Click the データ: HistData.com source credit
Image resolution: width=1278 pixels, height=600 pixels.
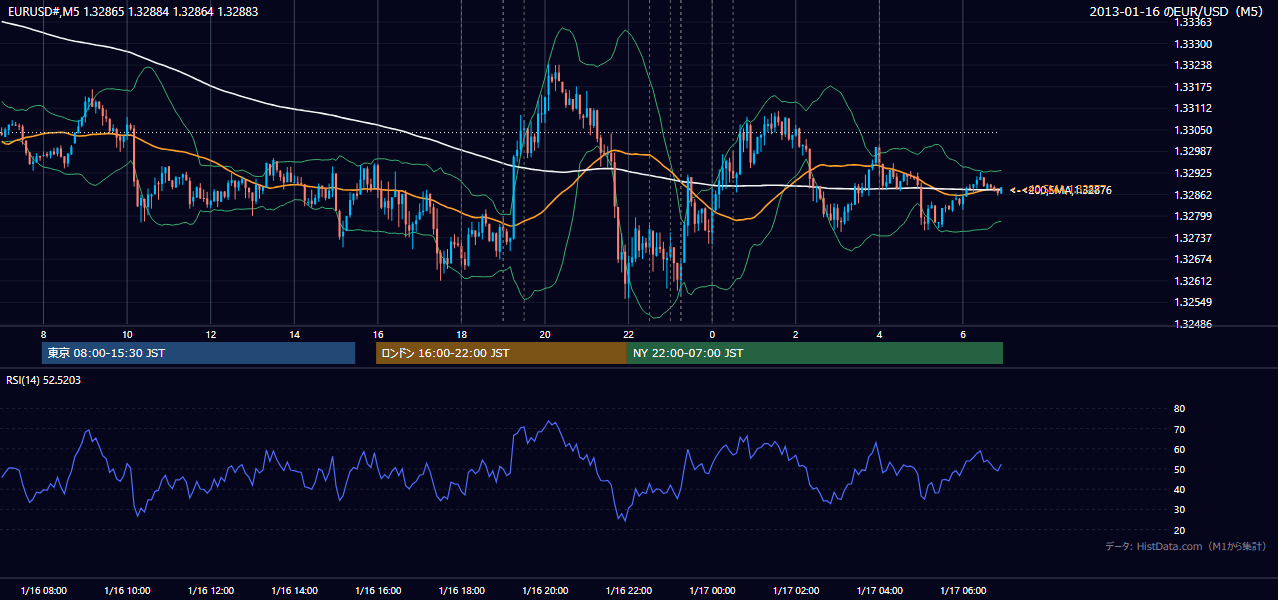click(x=1186, y=547)
